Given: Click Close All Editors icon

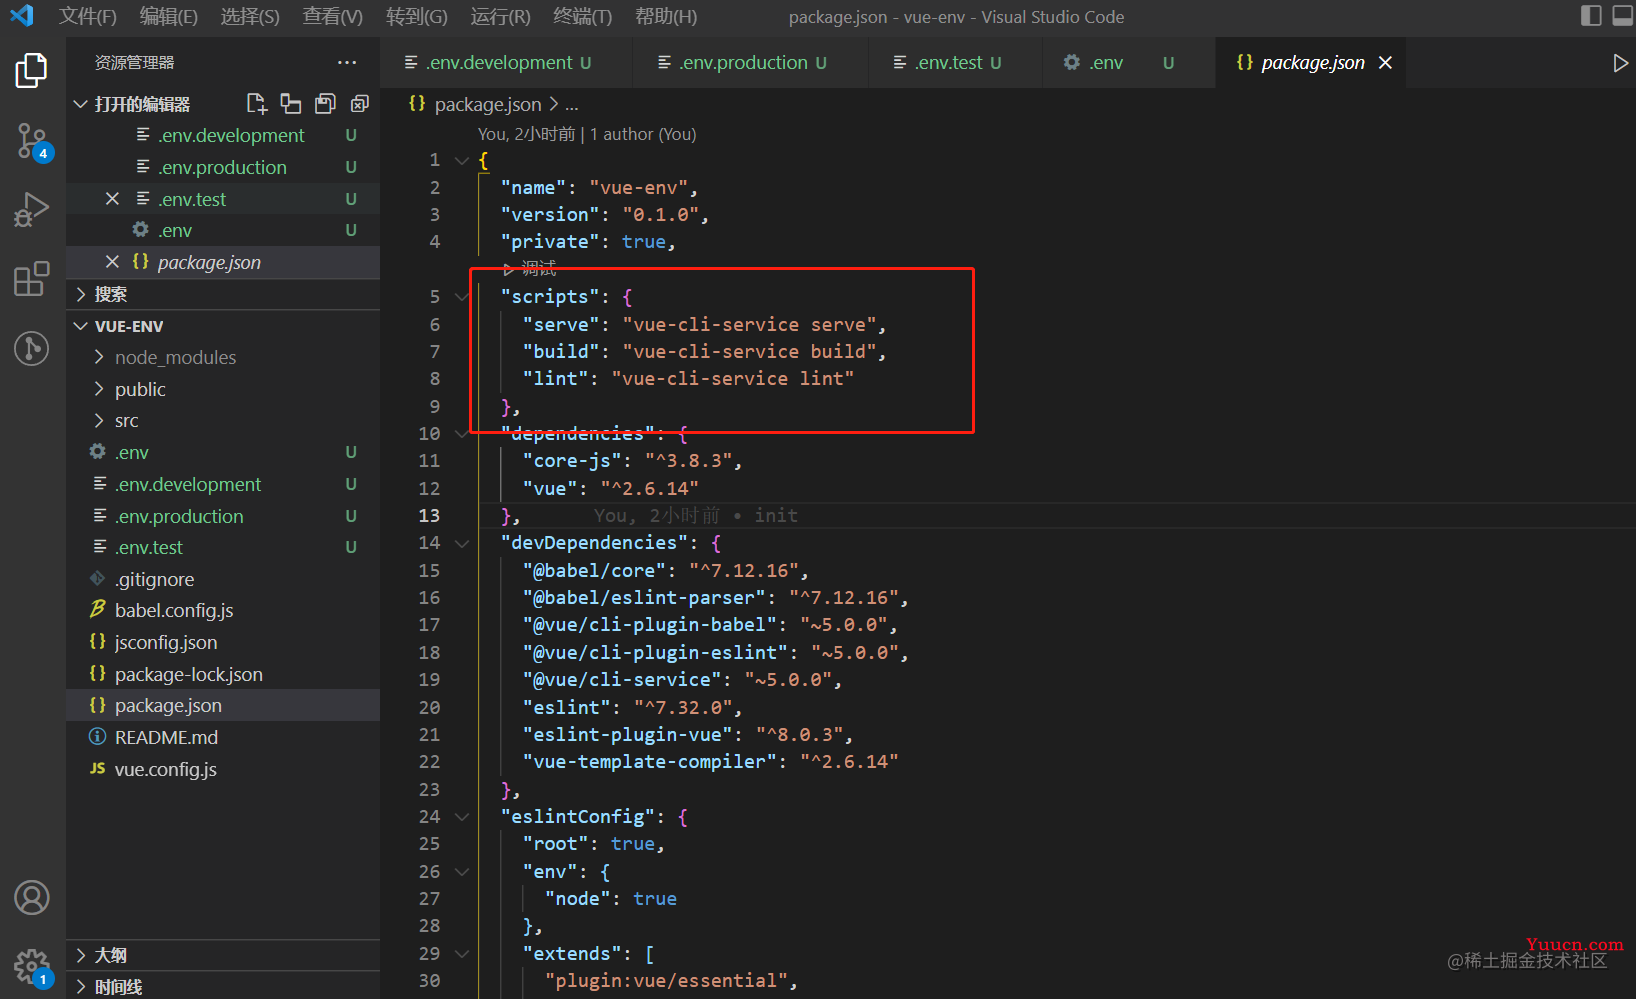Looking at the screenshot, I should [x=359, y=103].
